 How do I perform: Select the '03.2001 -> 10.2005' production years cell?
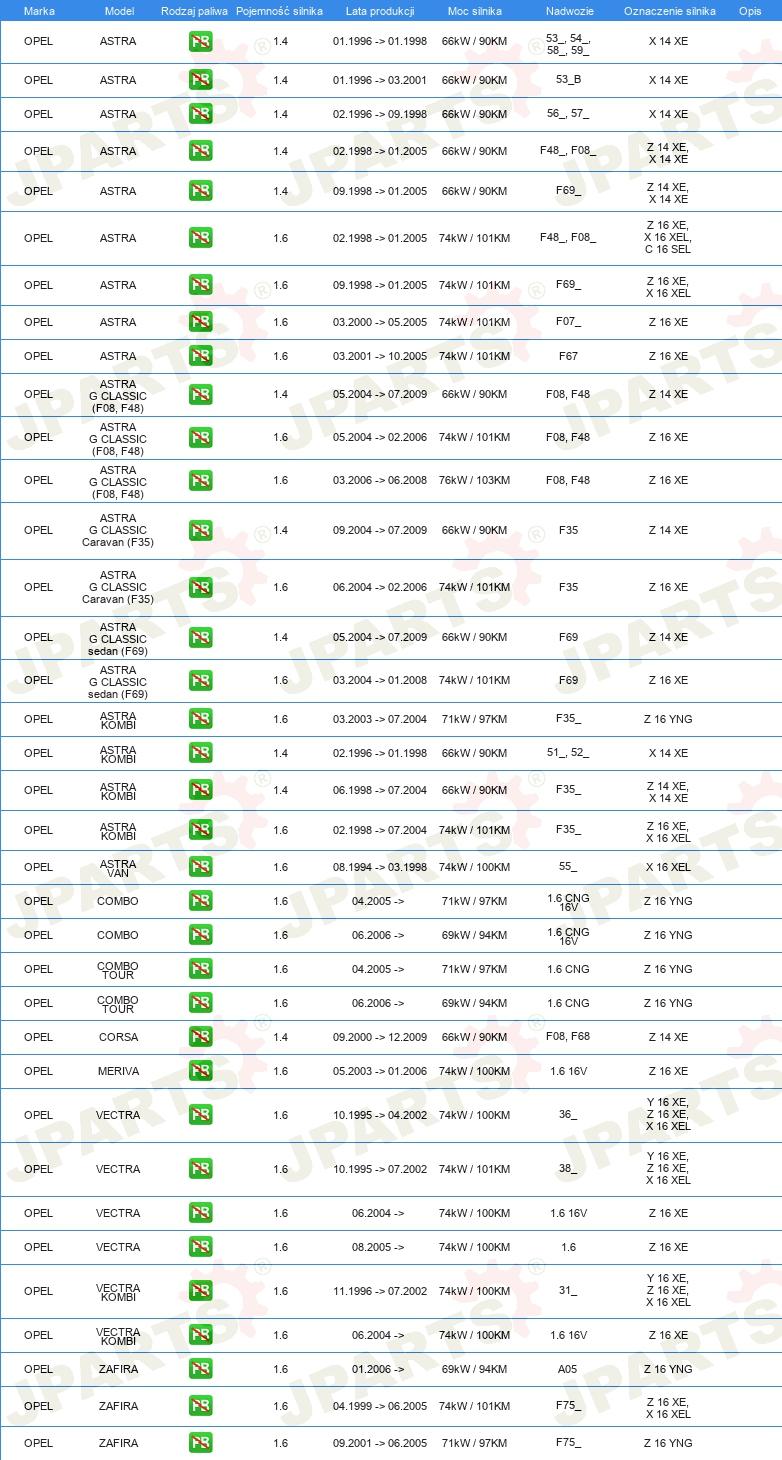click(x=380, y=356)
